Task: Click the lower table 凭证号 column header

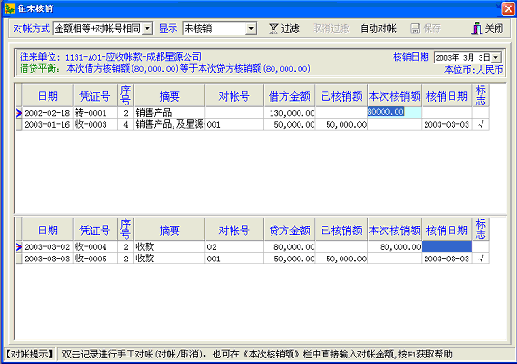Action: [95, 230]
